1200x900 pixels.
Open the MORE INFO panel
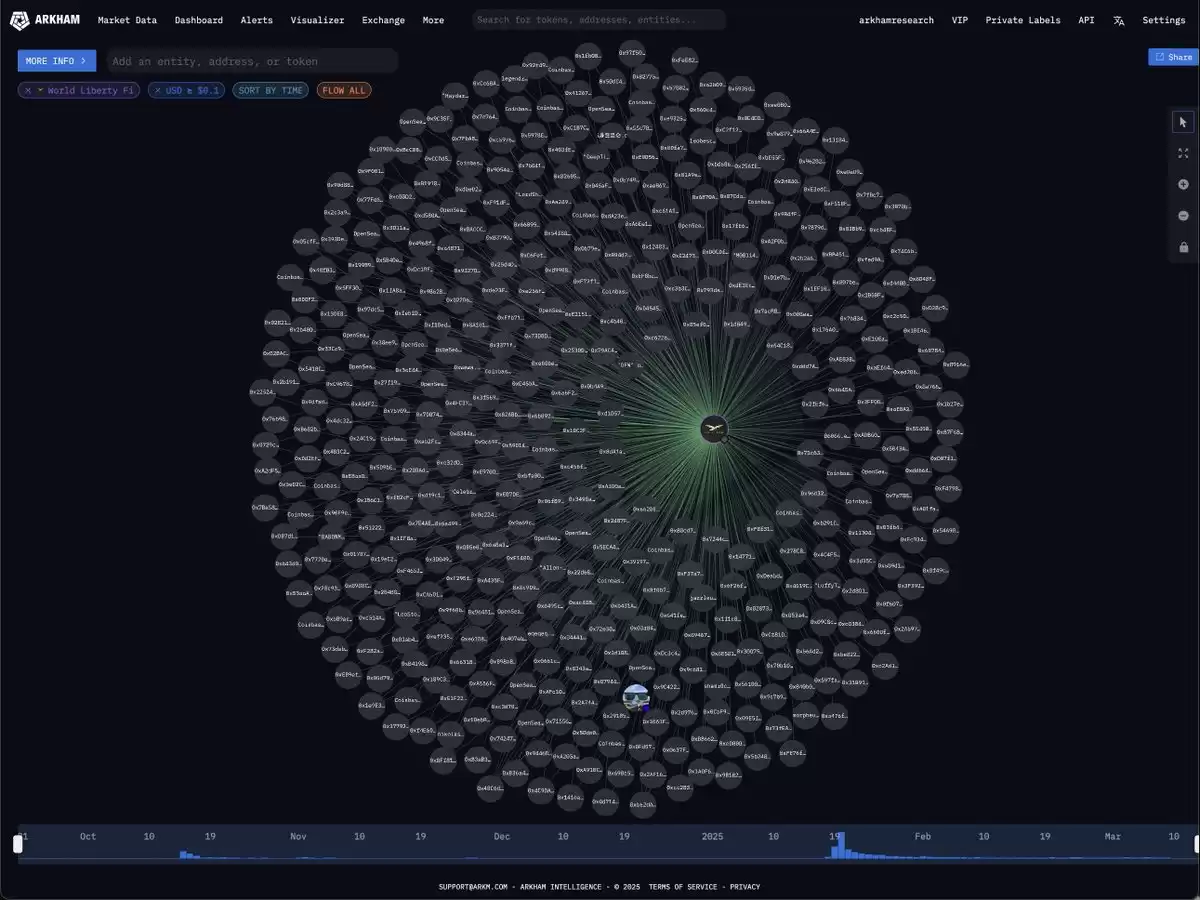57,61
